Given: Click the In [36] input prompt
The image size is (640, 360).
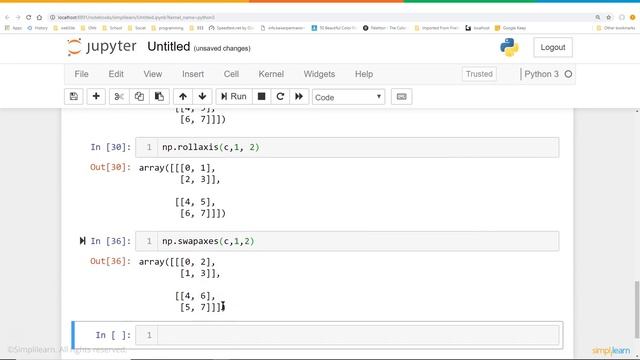Looking at the screenshot, I should click(111, 241).
